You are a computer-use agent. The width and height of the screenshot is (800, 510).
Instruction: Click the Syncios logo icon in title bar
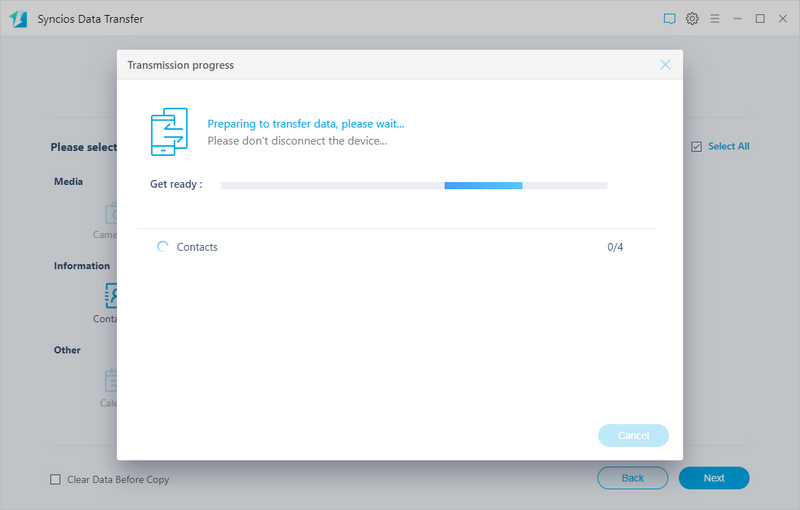[x=18, y=19]
